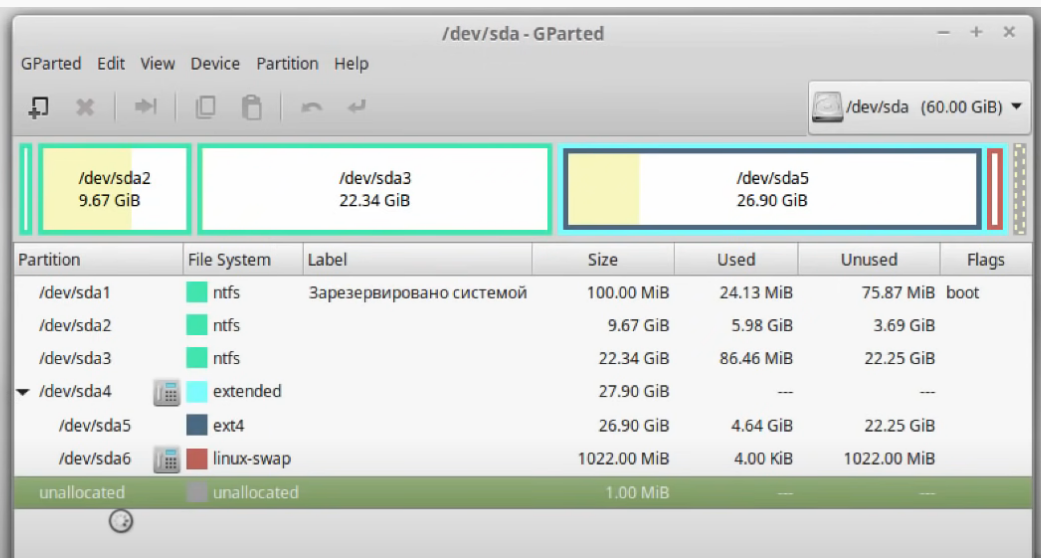Viewport: 1041px width, 558px height.
Task: Open the GParted menu
Action: pyautogui.click(x=51, y=64)
